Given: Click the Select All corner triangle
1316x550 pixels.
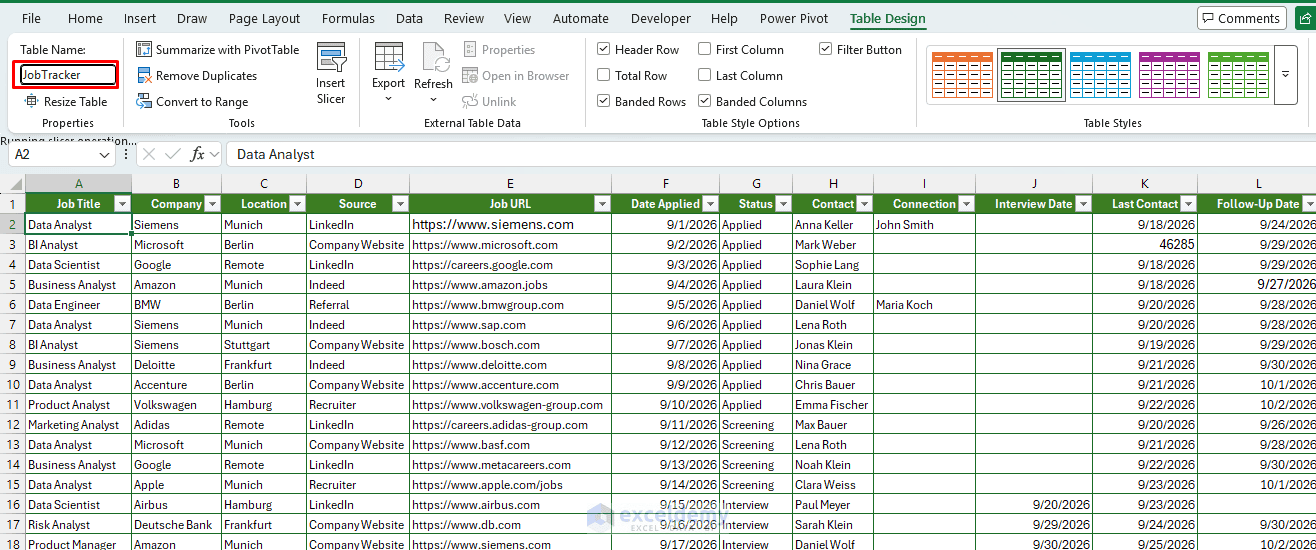Looking at the screenshot, I should click(13, 183).
